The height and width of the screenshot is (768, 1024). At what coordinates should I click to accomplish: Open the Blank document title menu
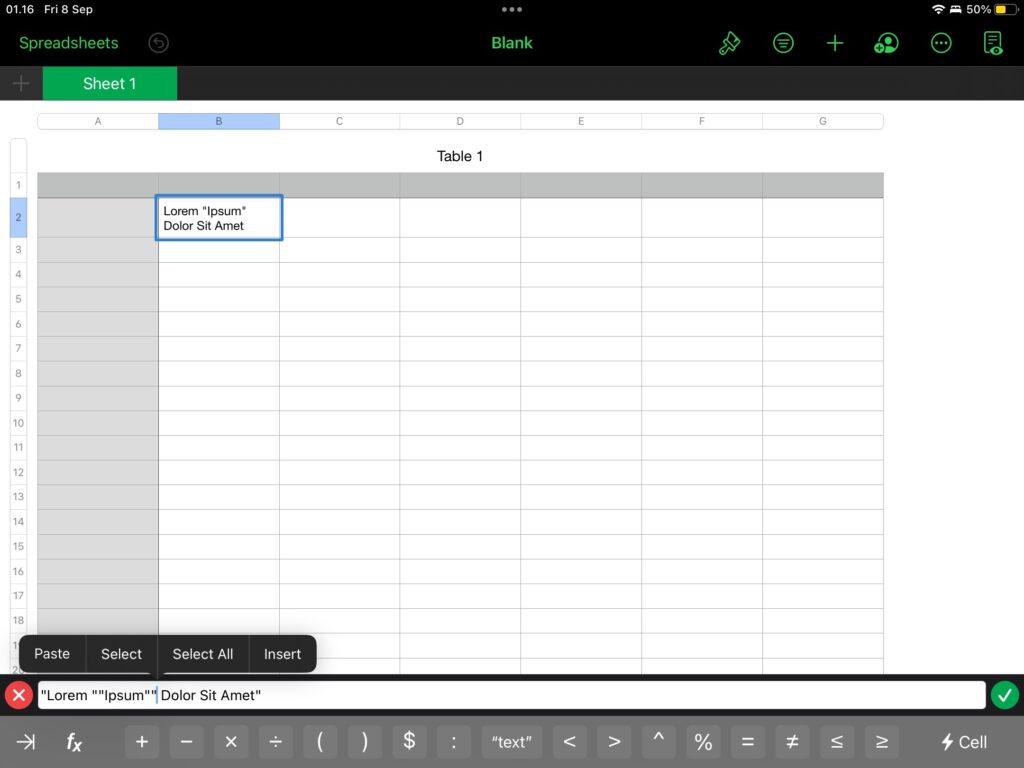tap(512, 43)
